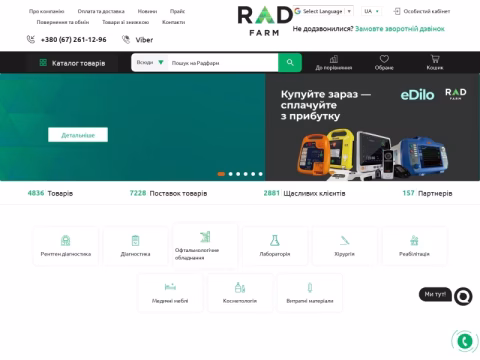Image resolution: width=480 pixels, height=360 pixels.
Task: Select the third banner slider dot
Action: (238, 174)
